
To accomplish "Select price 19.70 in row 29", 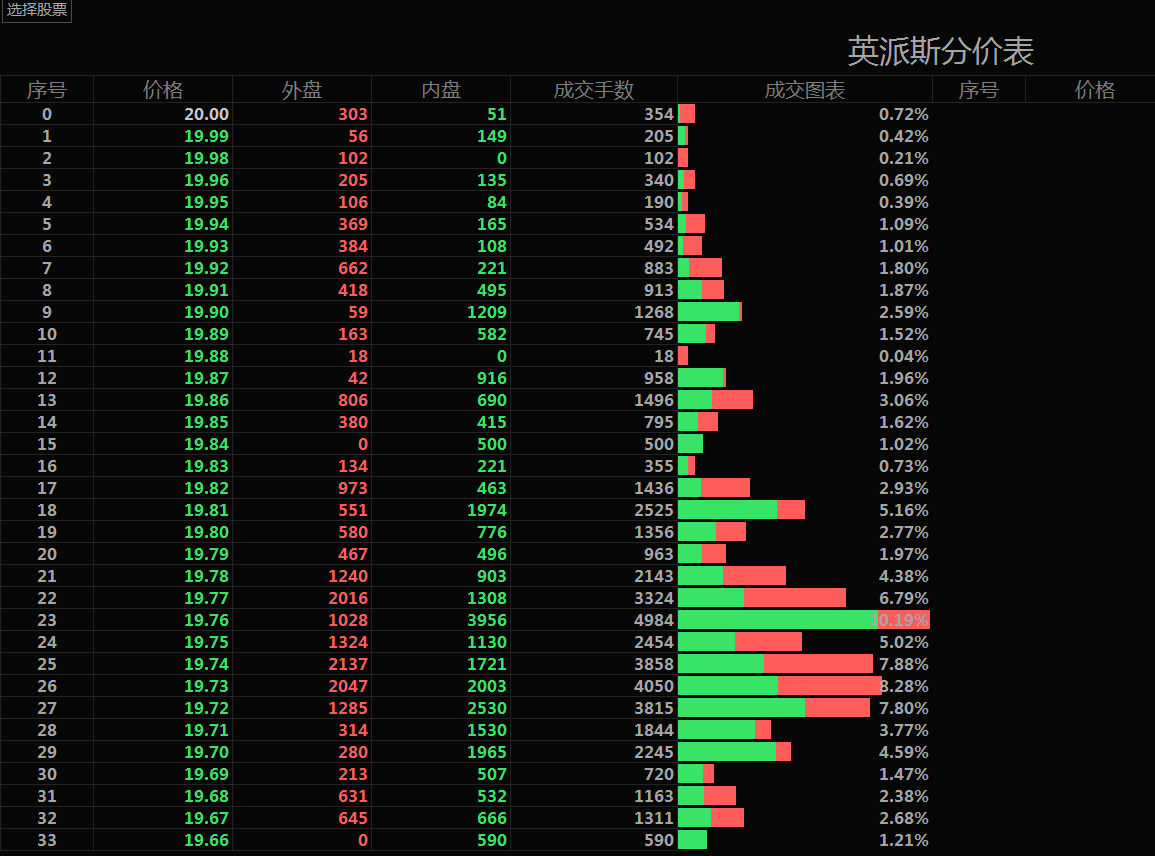I will click(206, 753).
